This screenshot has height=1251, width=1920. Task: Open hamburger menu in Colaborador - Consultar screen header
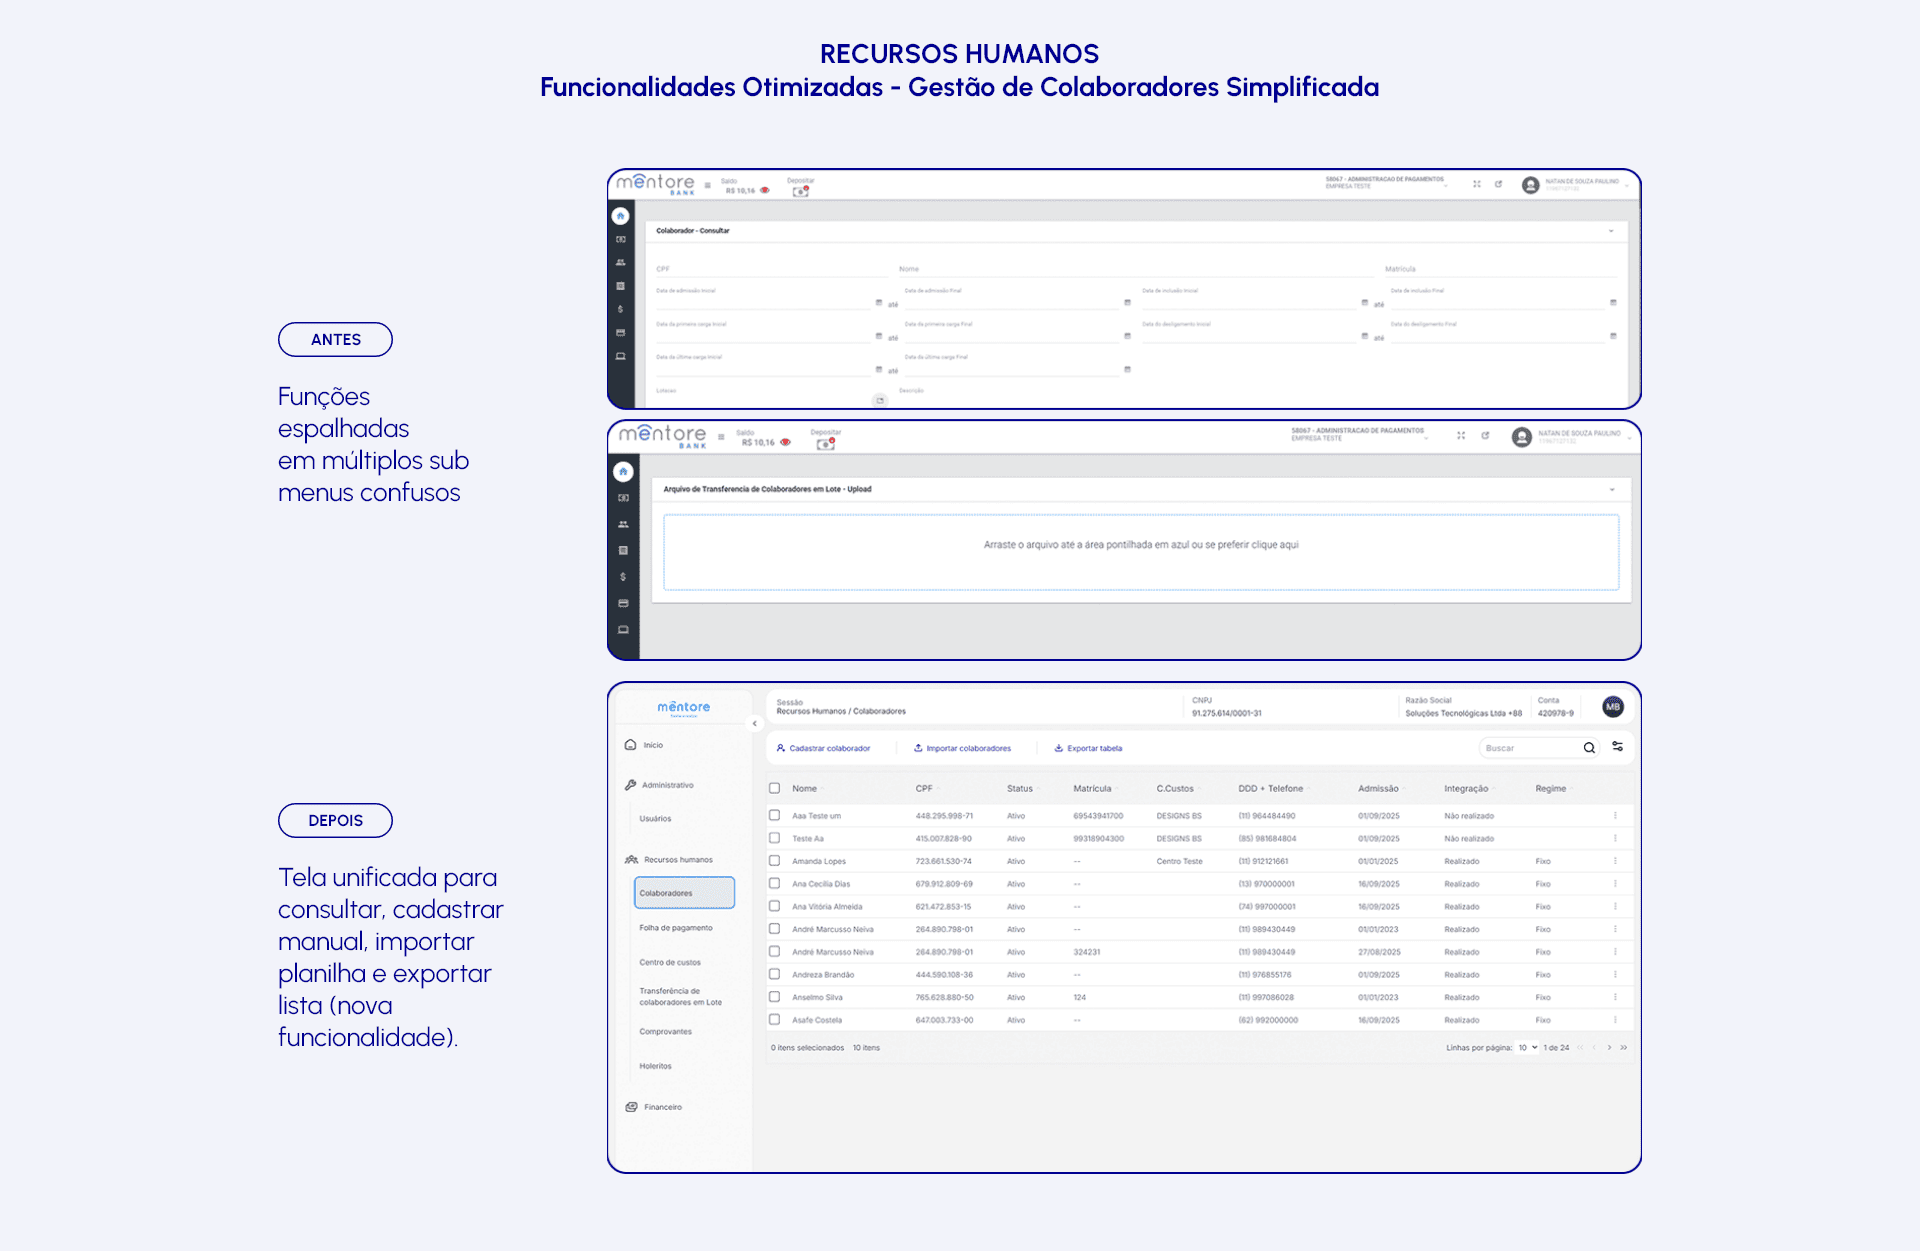[x=708, y=185]
